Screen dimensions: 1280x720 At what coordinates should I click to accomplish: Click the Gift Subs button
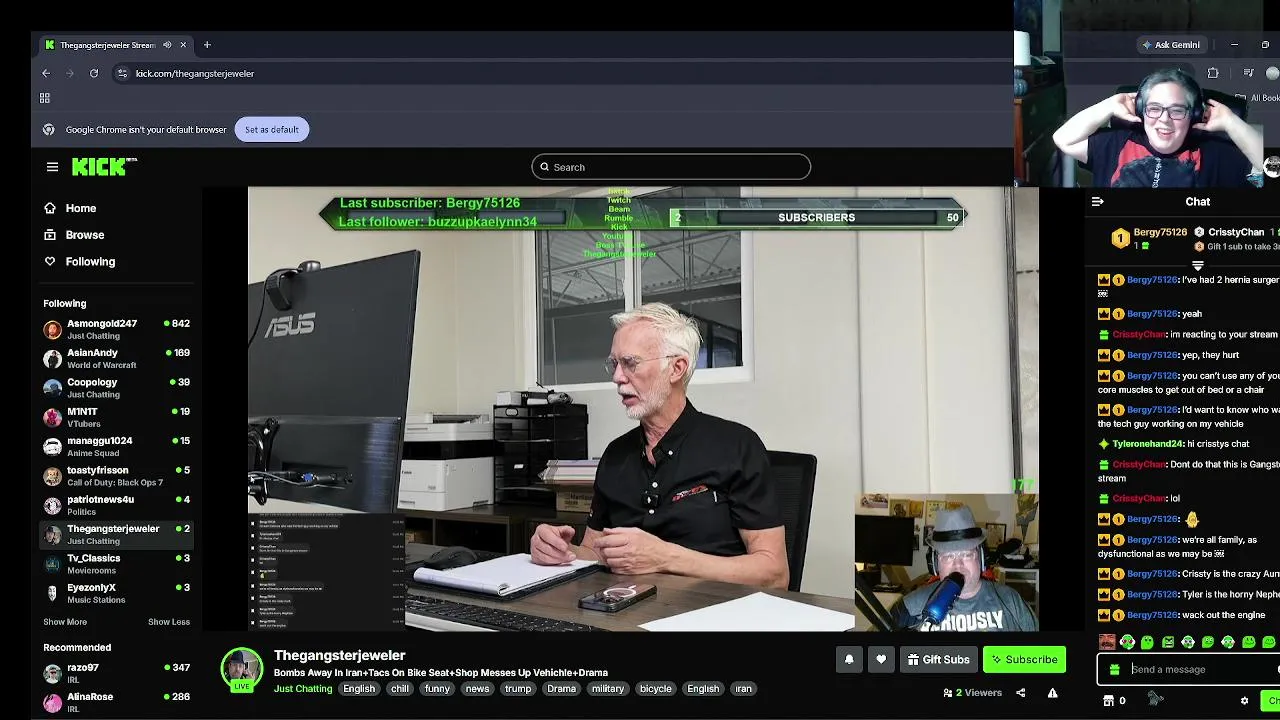[x=939, y=660]
